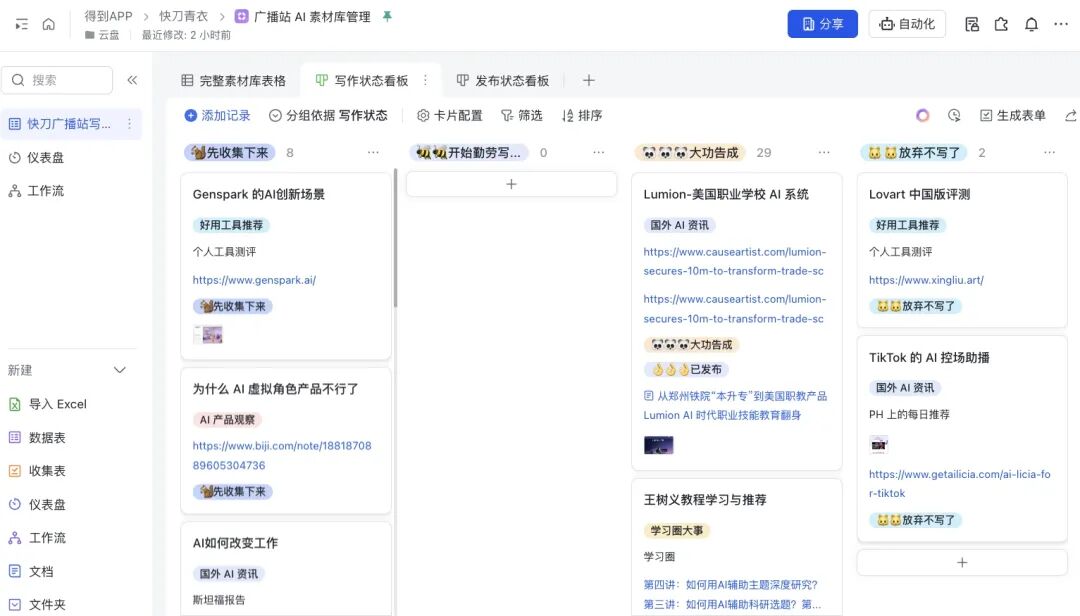The height and width of the screenshot is (616, 1080).
Task: Go to the home icon
Action: 48,24
